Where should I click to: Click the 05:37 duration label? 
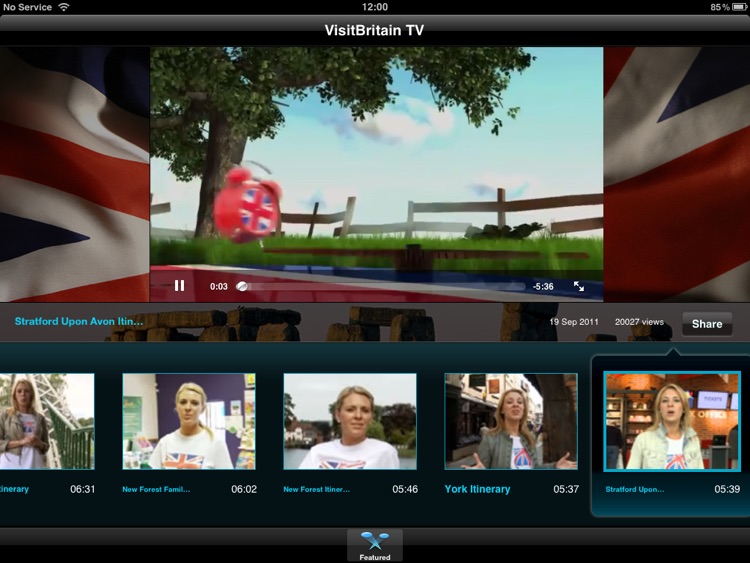566,489
